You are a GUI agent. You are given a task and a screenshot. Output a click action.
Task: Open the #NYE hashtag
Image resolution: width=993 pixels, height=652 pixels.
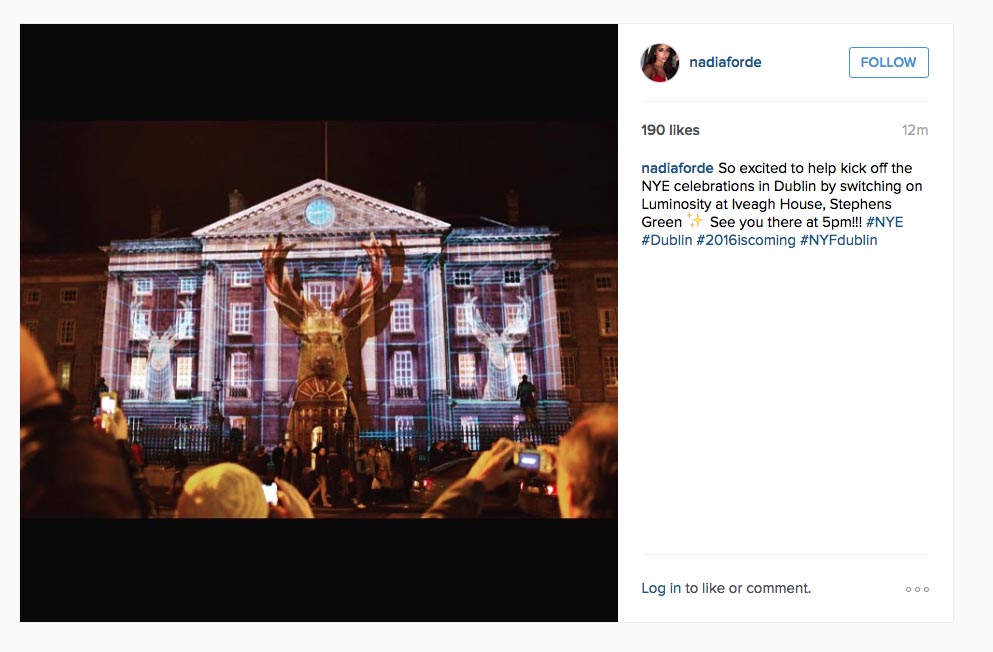(885, 222)
